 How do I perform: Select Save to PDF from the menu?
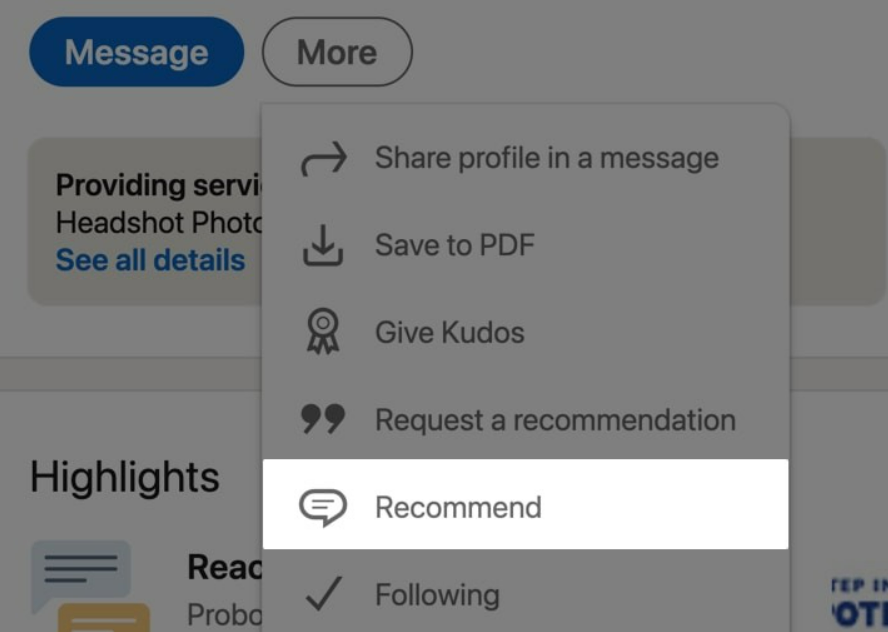(x=455, y=243)
